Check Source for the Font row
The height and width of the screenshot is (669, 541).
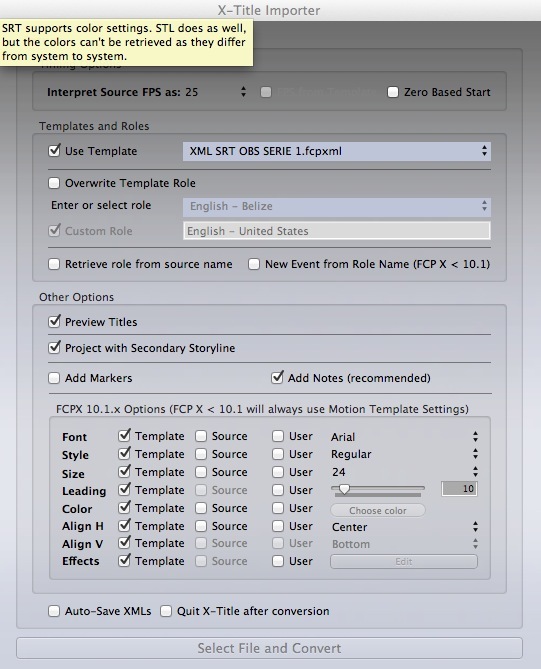201,436
